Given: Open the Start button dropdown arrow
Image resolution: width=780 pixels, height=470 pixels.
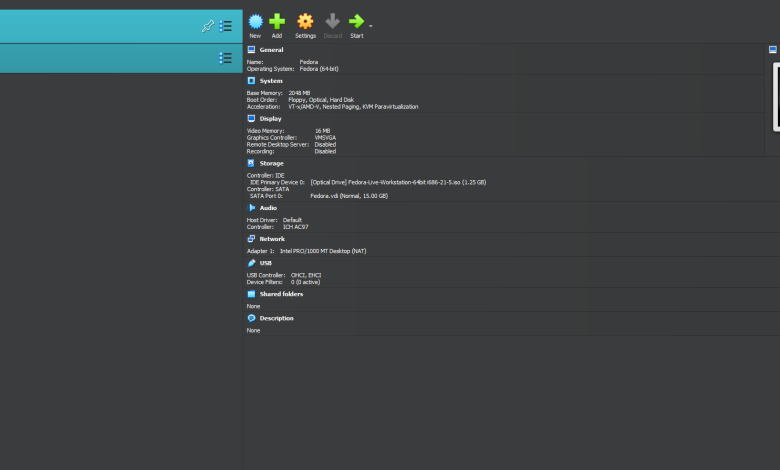Looking at the screenshot, I should (371, 26).
